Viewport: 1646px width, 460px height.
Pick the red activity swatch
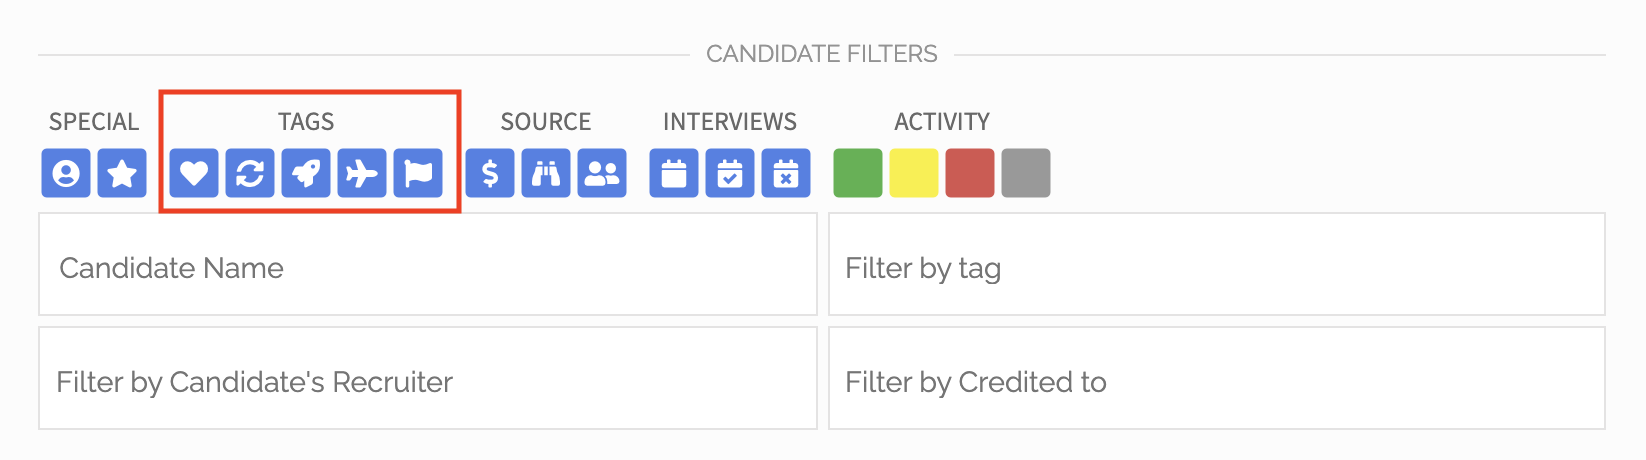tap(970, 173)
